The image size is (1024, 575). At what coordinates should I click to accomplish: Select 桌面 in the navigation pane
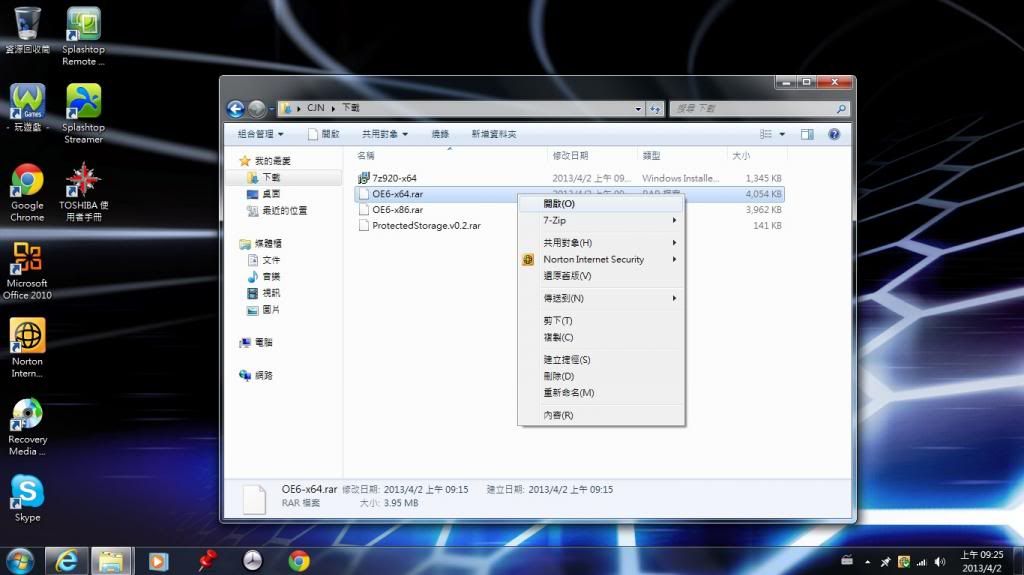click(x=264, y=194)
